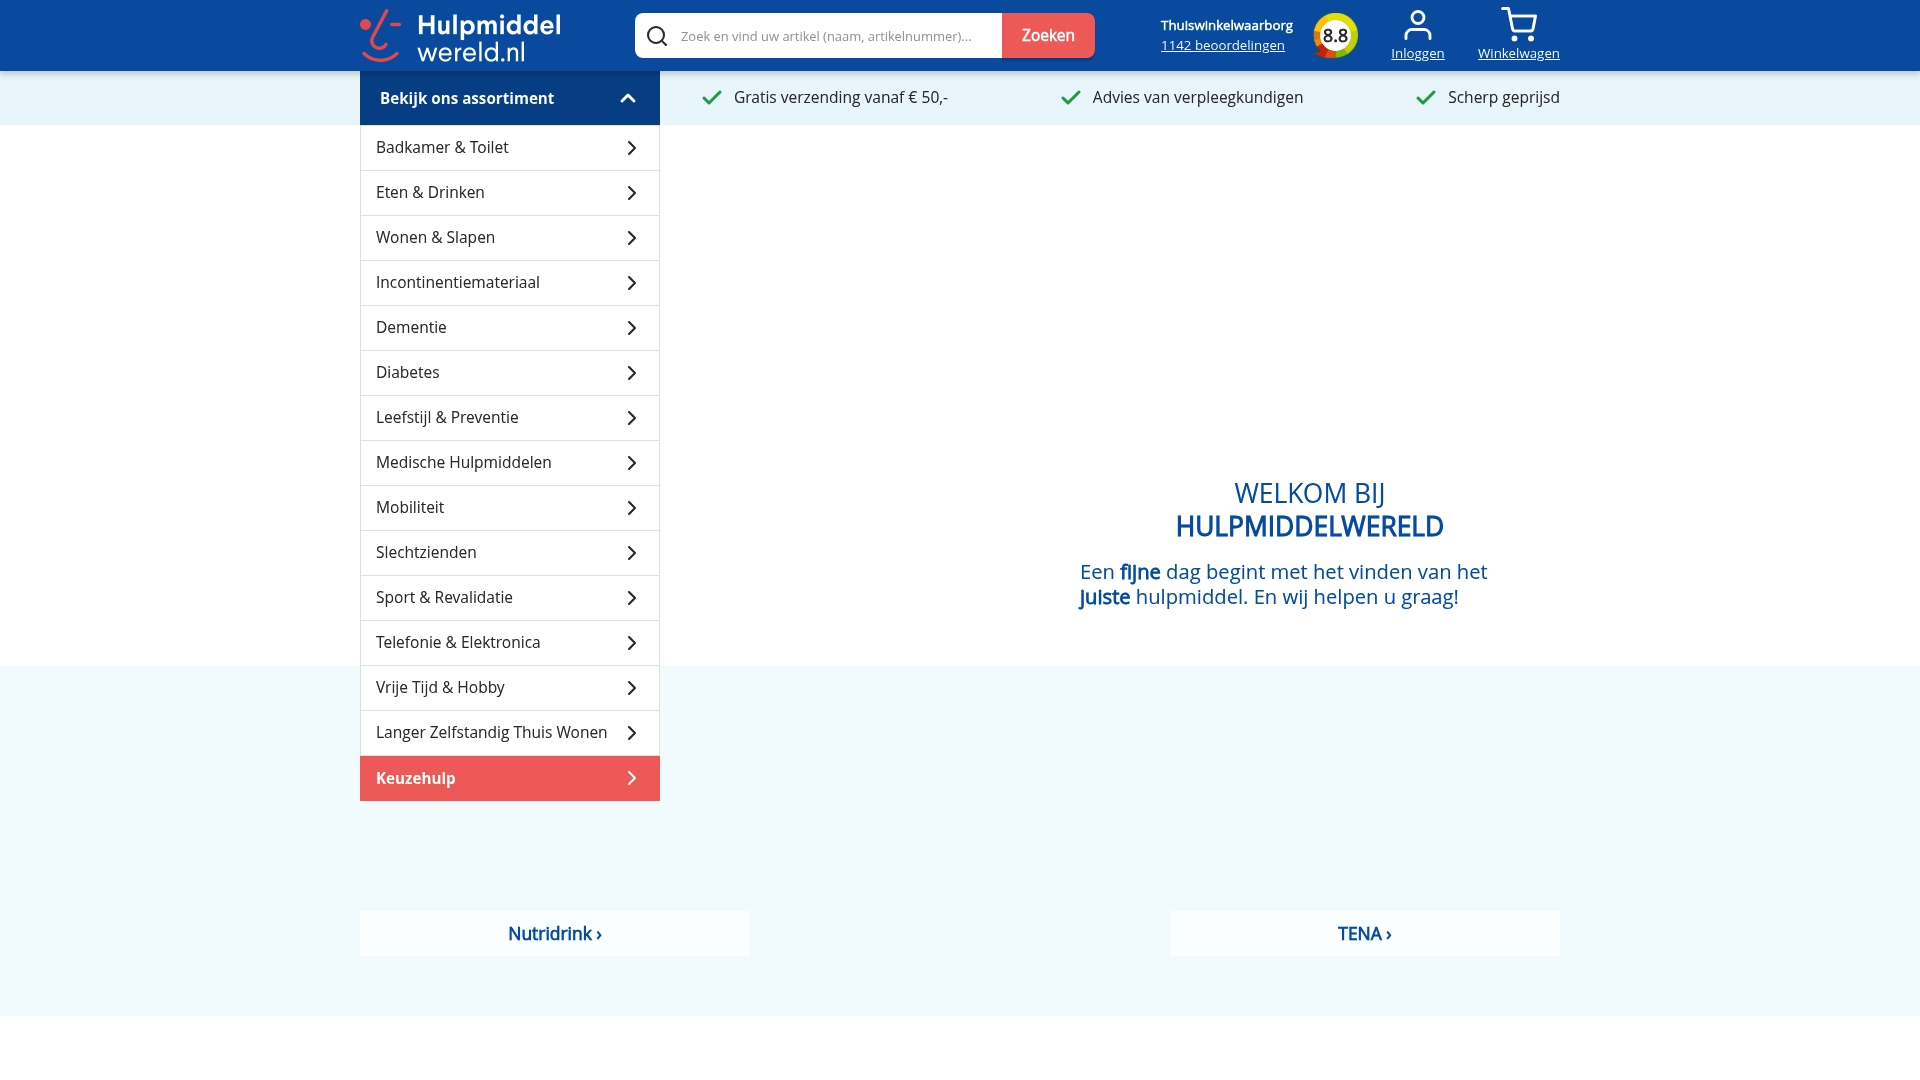The width and height of the screenshot is (1920, 1080).
Task: Click the checkmark beside Scherp geprijsd
Action: point(1424,97)
